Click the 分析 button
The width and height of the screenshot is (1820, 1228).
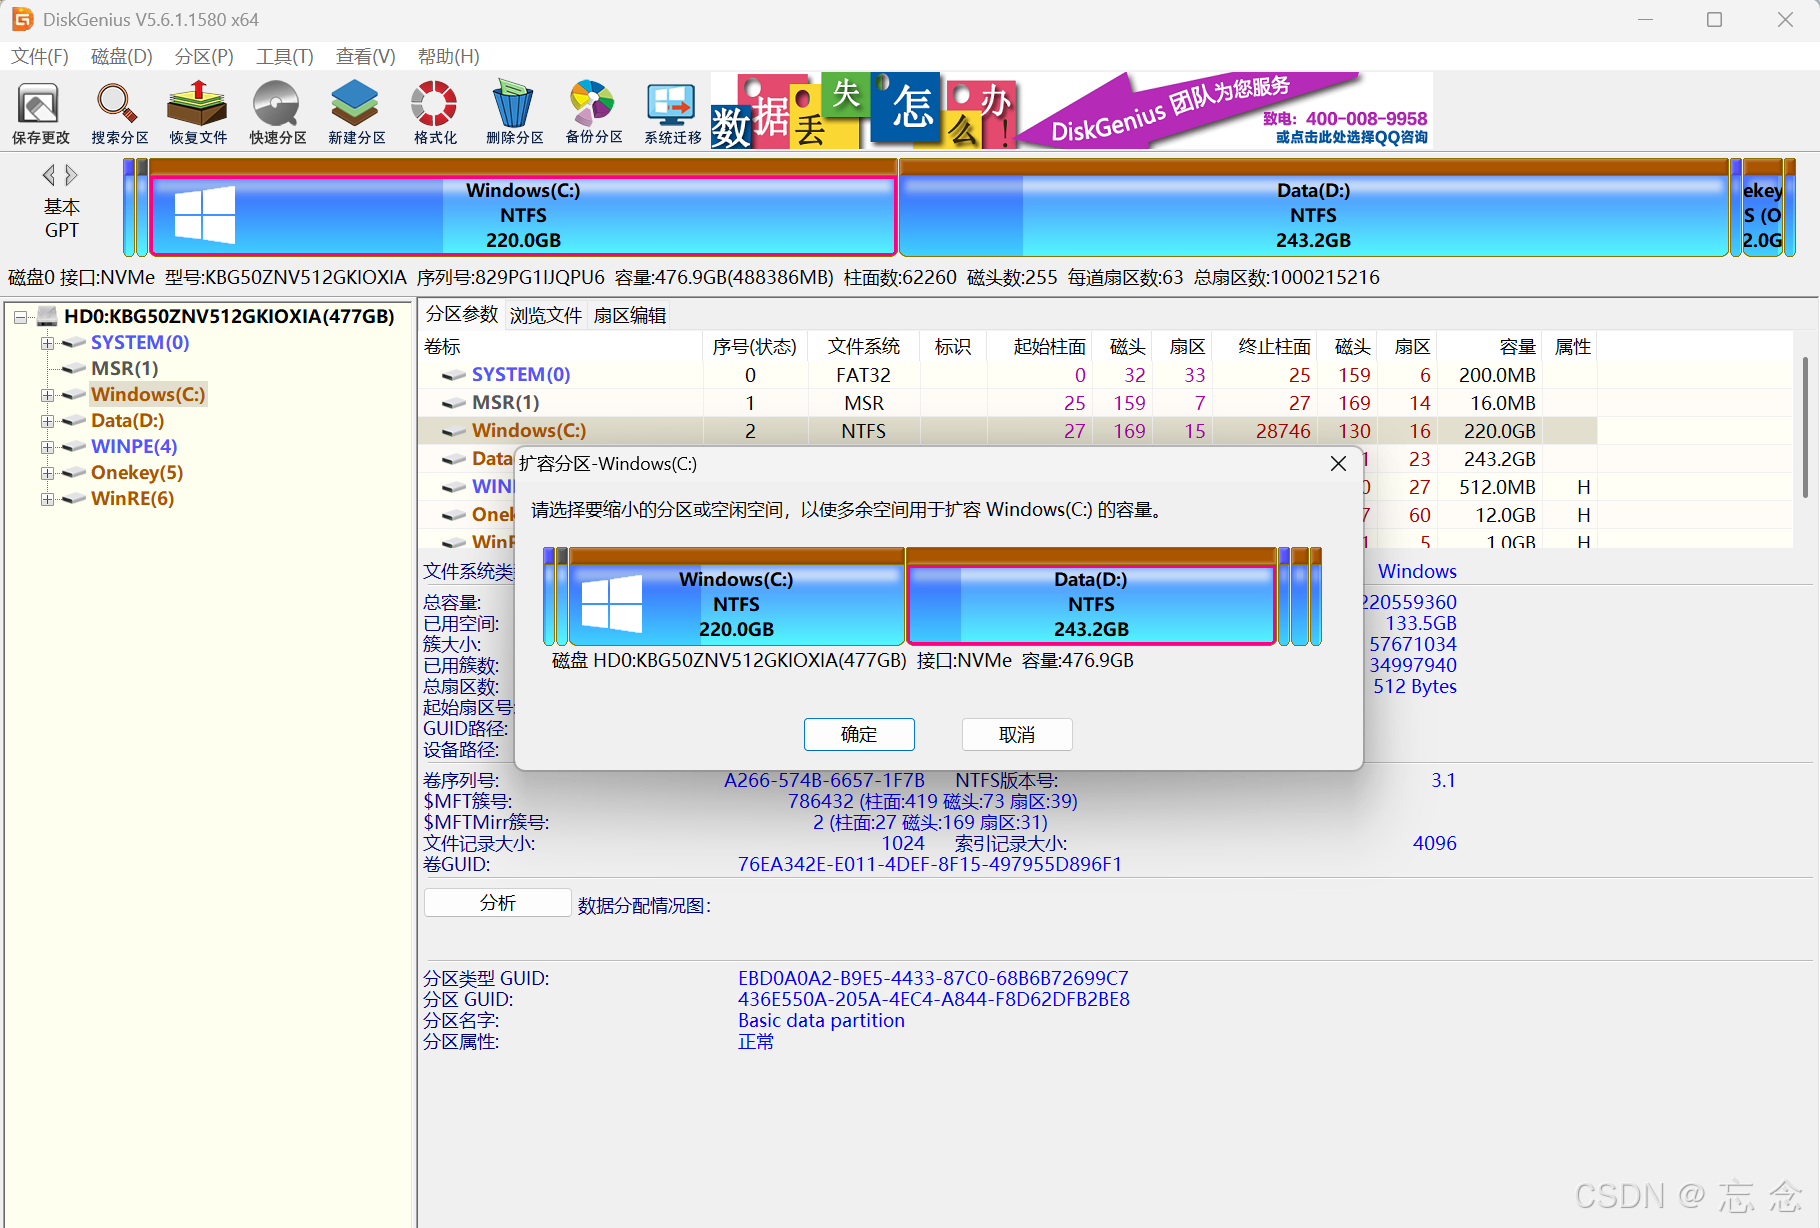(x=498, y=903)
